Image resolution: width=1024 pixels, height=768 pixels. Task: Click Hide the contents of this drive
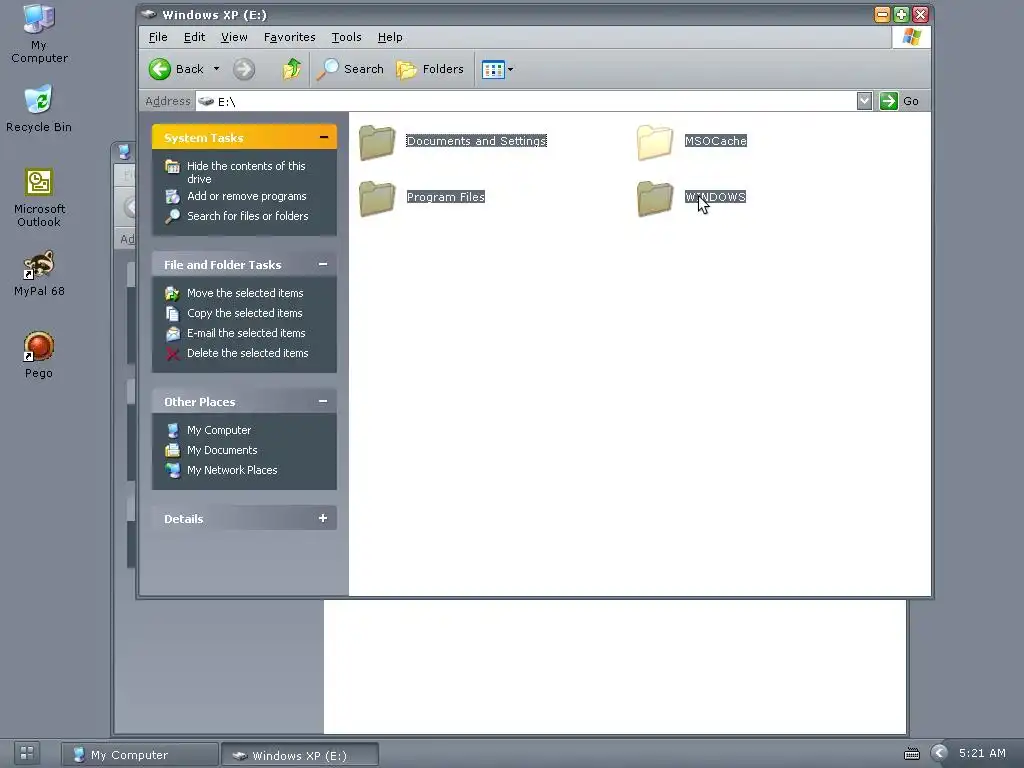246,172
